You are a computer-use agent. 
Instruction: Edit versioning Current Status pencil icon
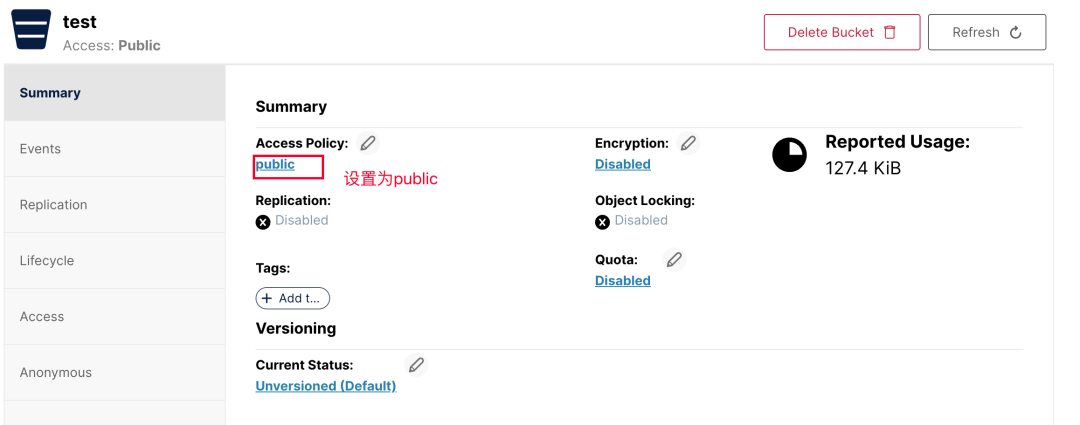click(x=416, y=365)
